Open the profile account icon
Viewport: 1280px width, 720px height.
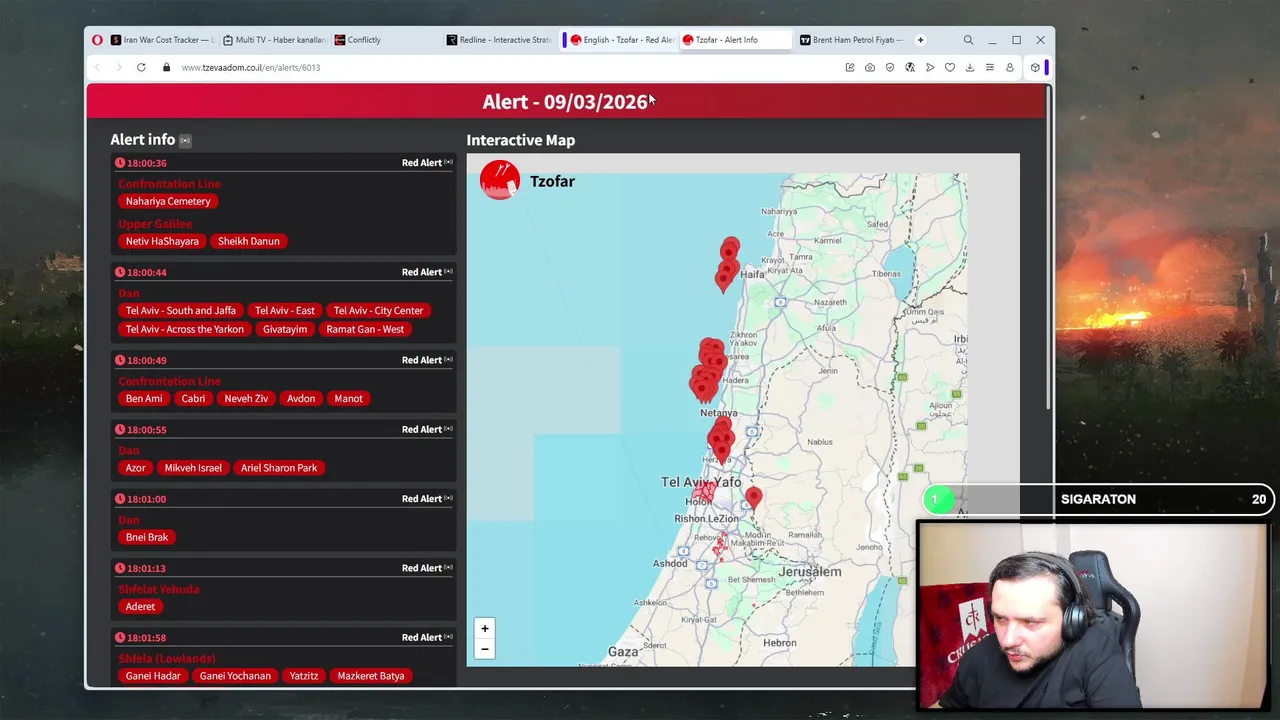[1010, 67]
